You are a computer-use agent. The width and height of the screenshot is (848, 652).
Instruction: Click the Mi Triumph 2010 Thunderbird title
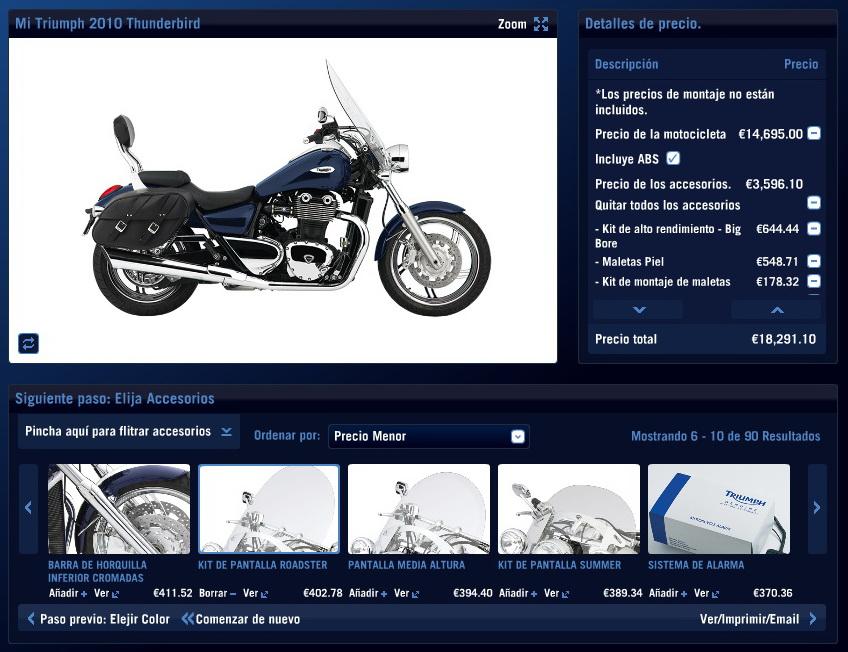(x=108, y=23)
